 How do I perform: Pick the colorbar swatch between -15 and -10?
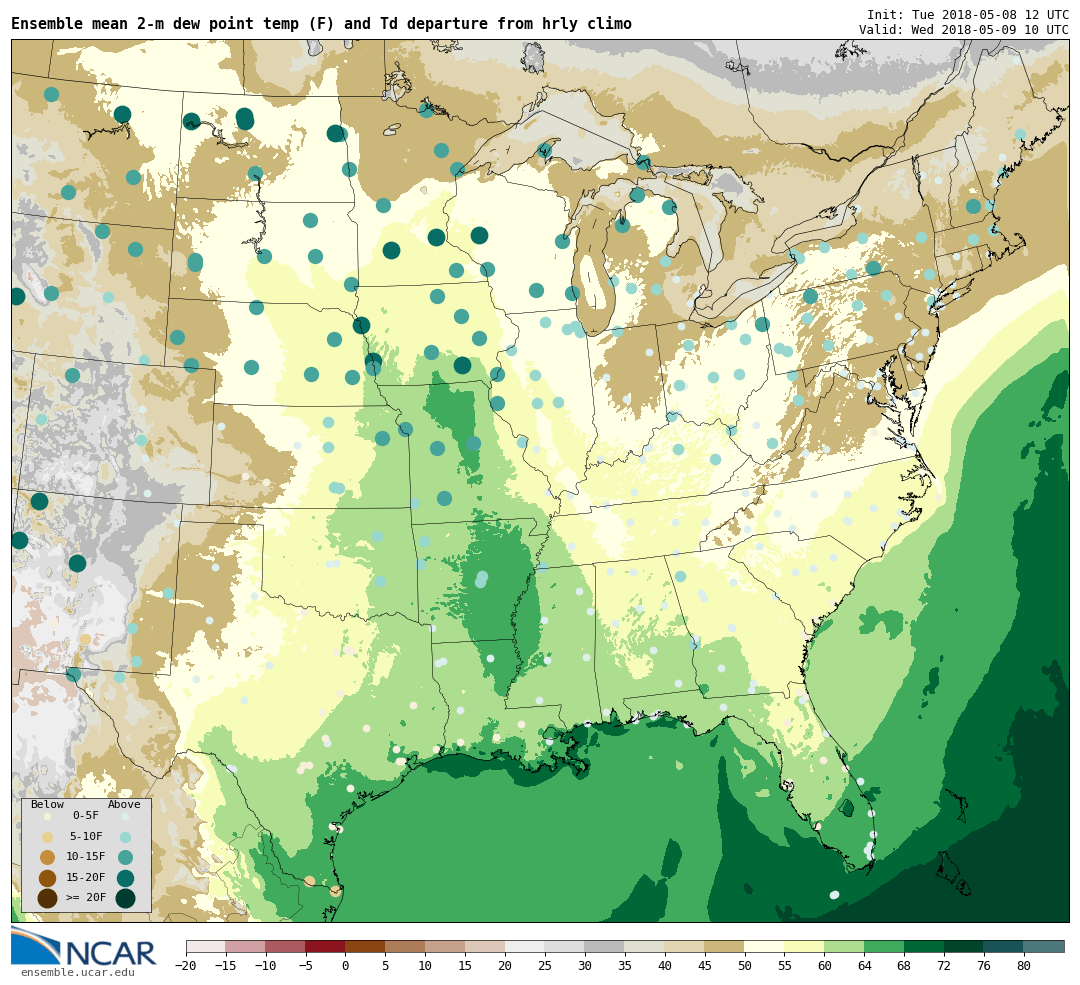(x=246, y=946)
